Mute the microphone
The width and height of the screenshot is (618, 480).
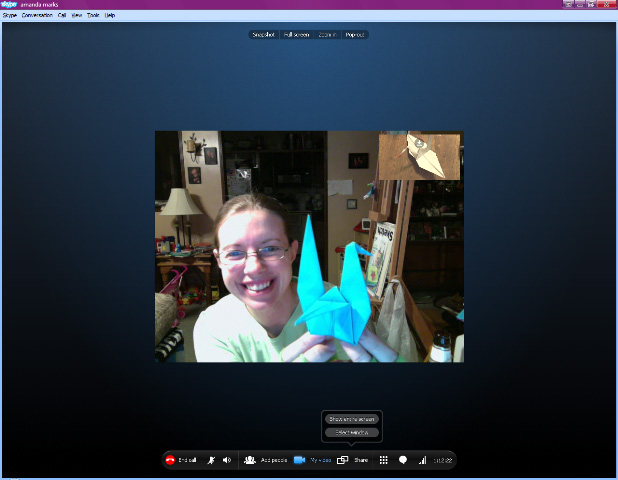pos(211,460)
